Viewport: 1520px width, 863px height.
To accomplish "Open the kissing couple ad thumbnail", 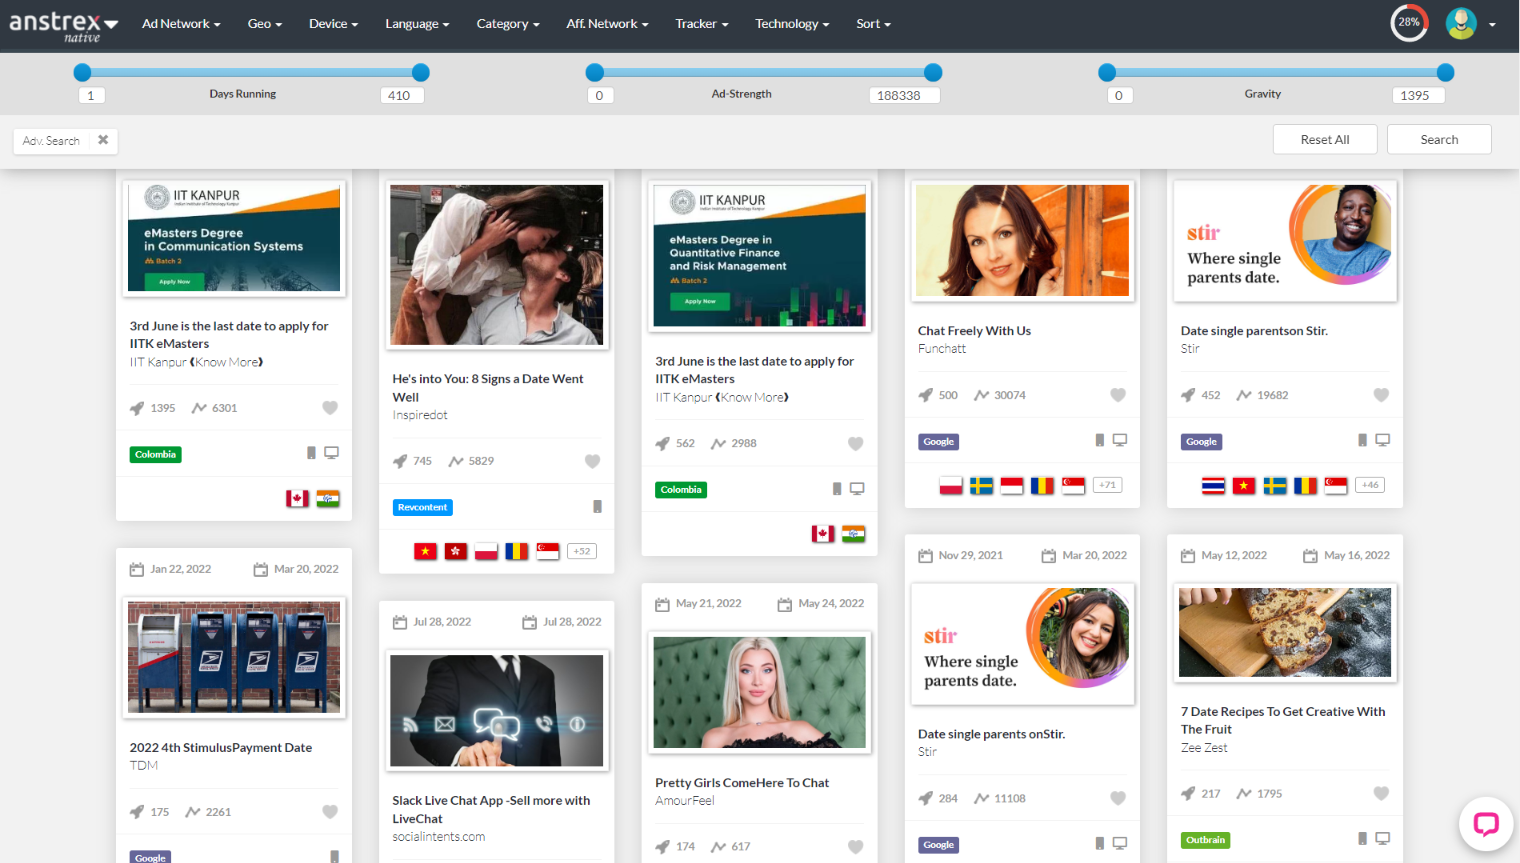I will coord(497,265).
